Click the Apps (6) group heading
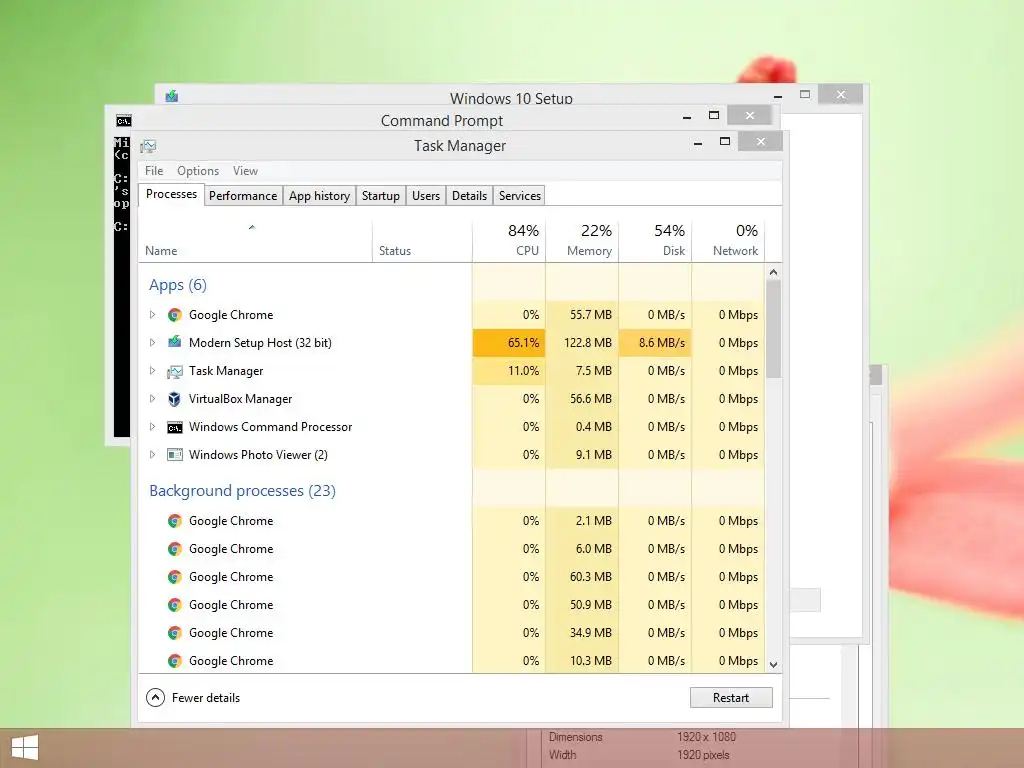This screenshot has width=1024, height=768. [178, 285]
